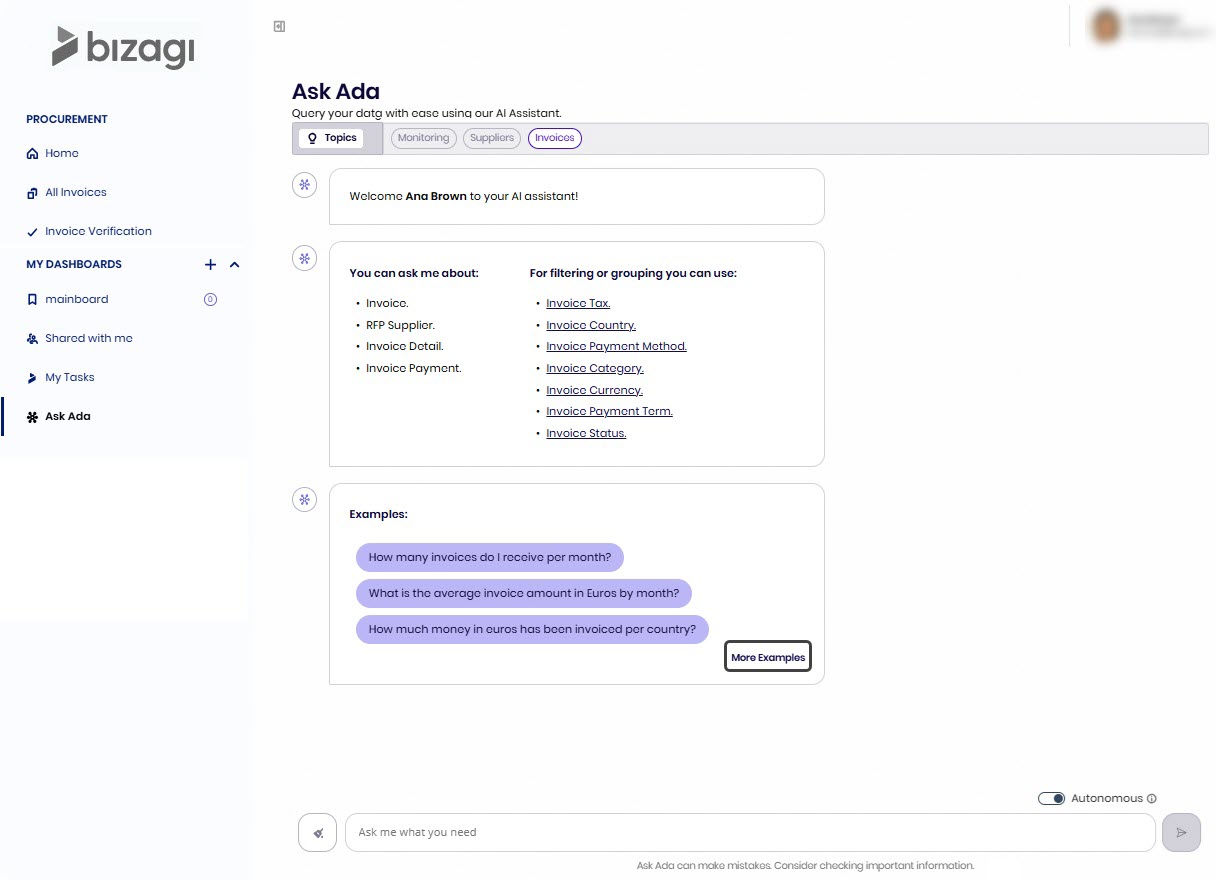1216x880 pixels.
Task: Select the Invoices topic chip
Action: point(554,138)
